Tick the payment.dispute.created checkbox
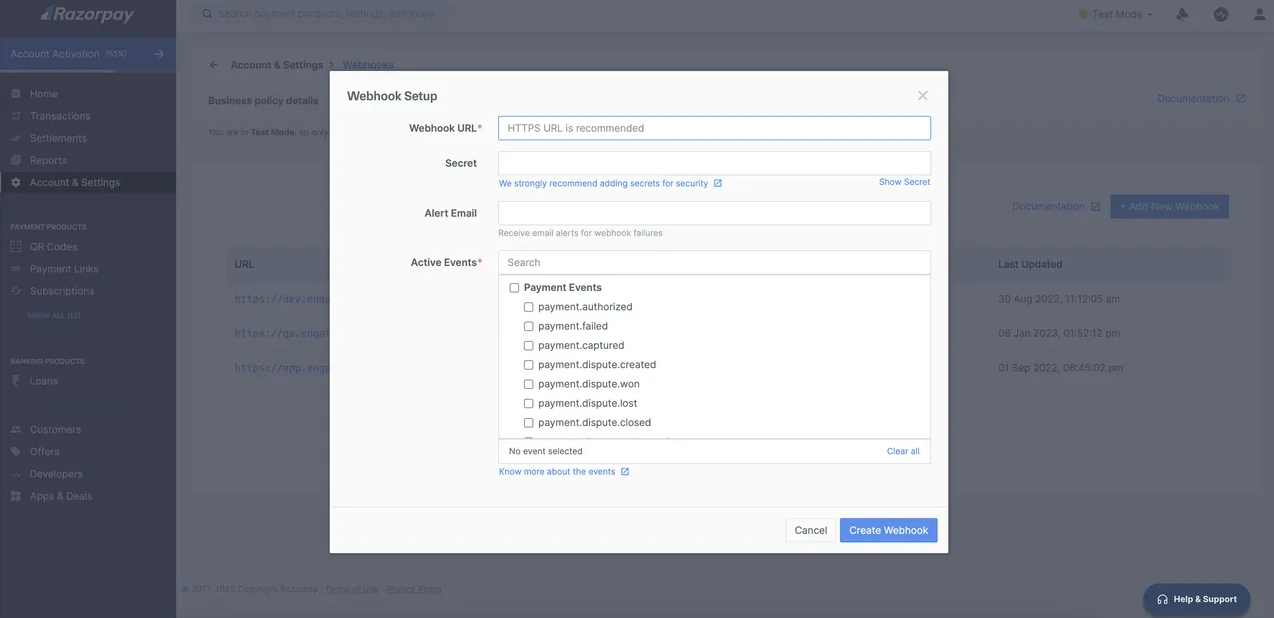Viewport: 1274px width, 618px height. pyautogui.click(x=529, y=365)
